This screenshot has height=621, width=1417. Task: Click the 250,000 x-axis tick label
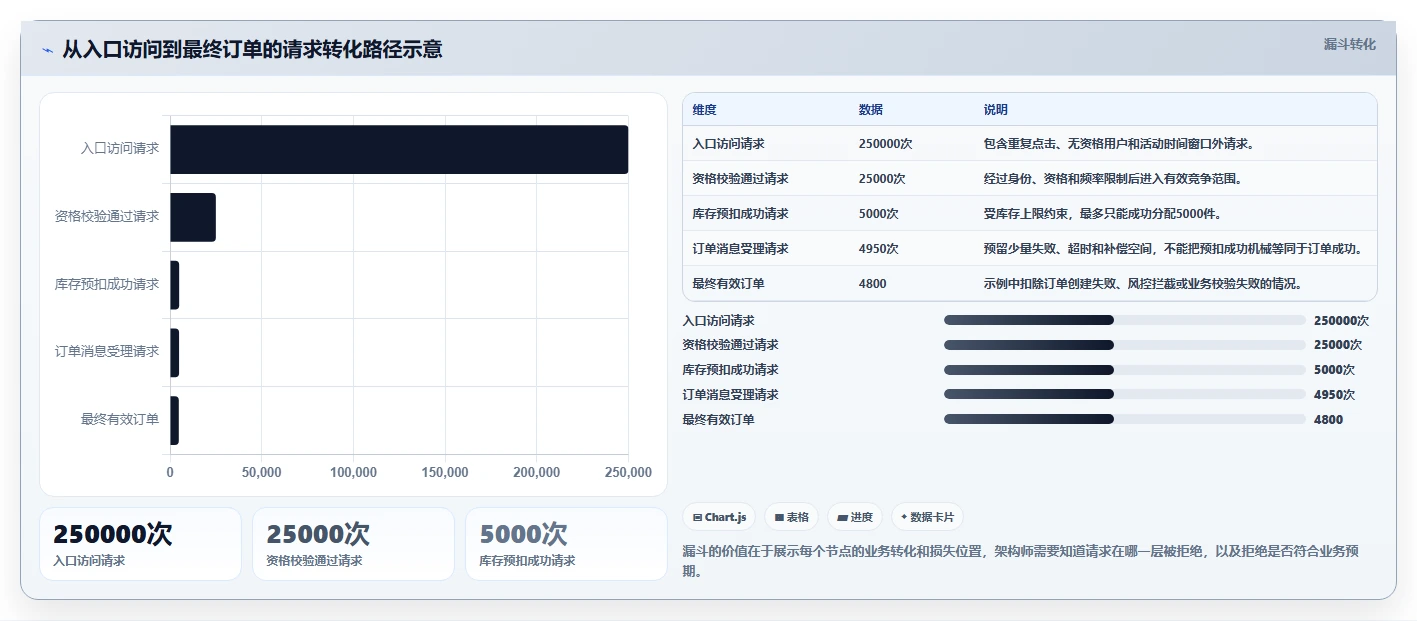click(x=628, y=472)
